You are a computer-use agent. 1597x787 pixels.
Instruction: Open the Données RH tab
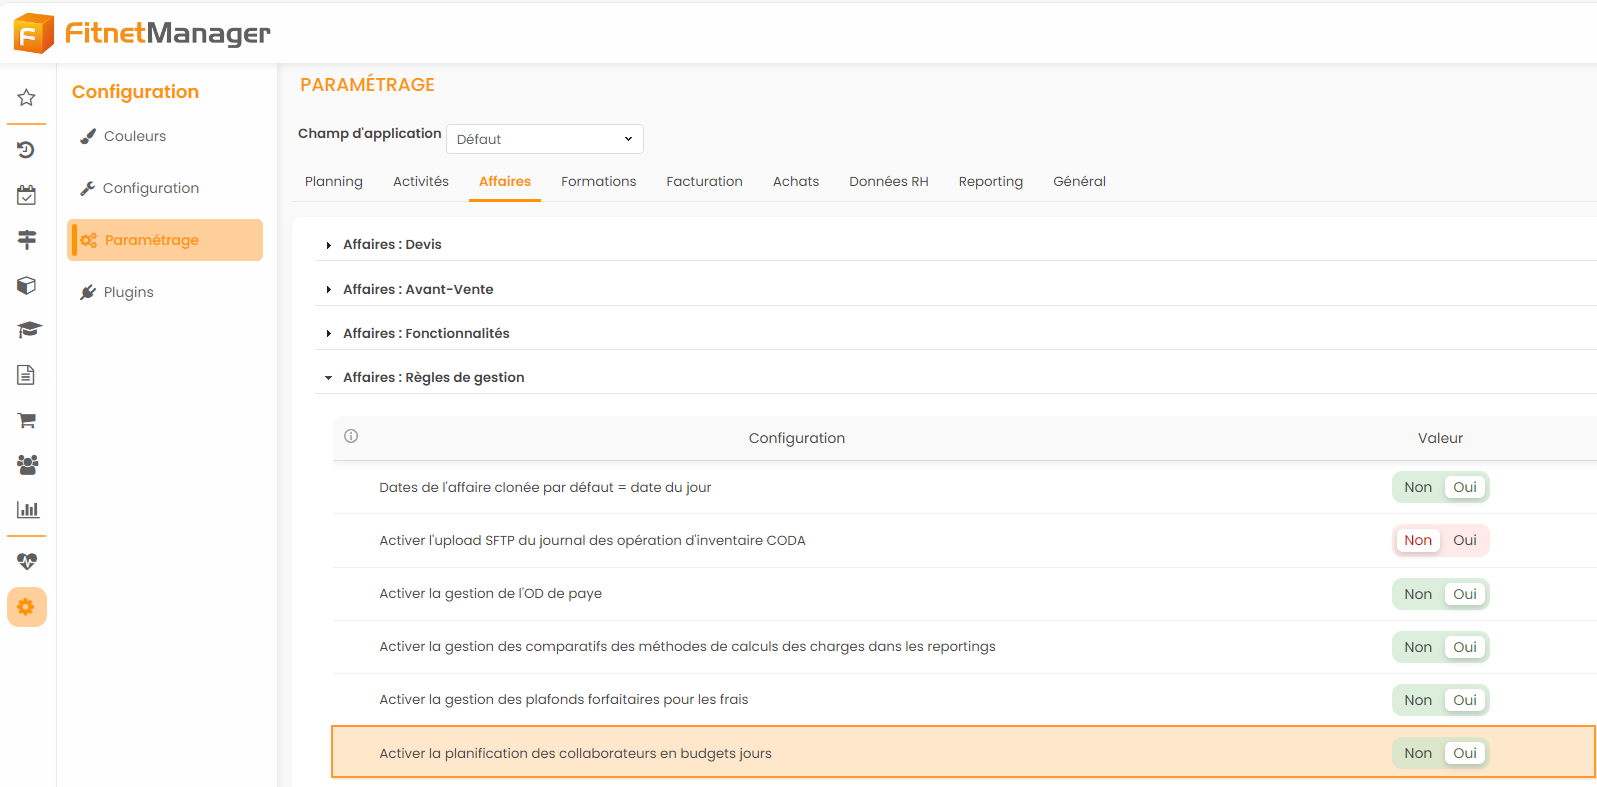tap(888, 182)
